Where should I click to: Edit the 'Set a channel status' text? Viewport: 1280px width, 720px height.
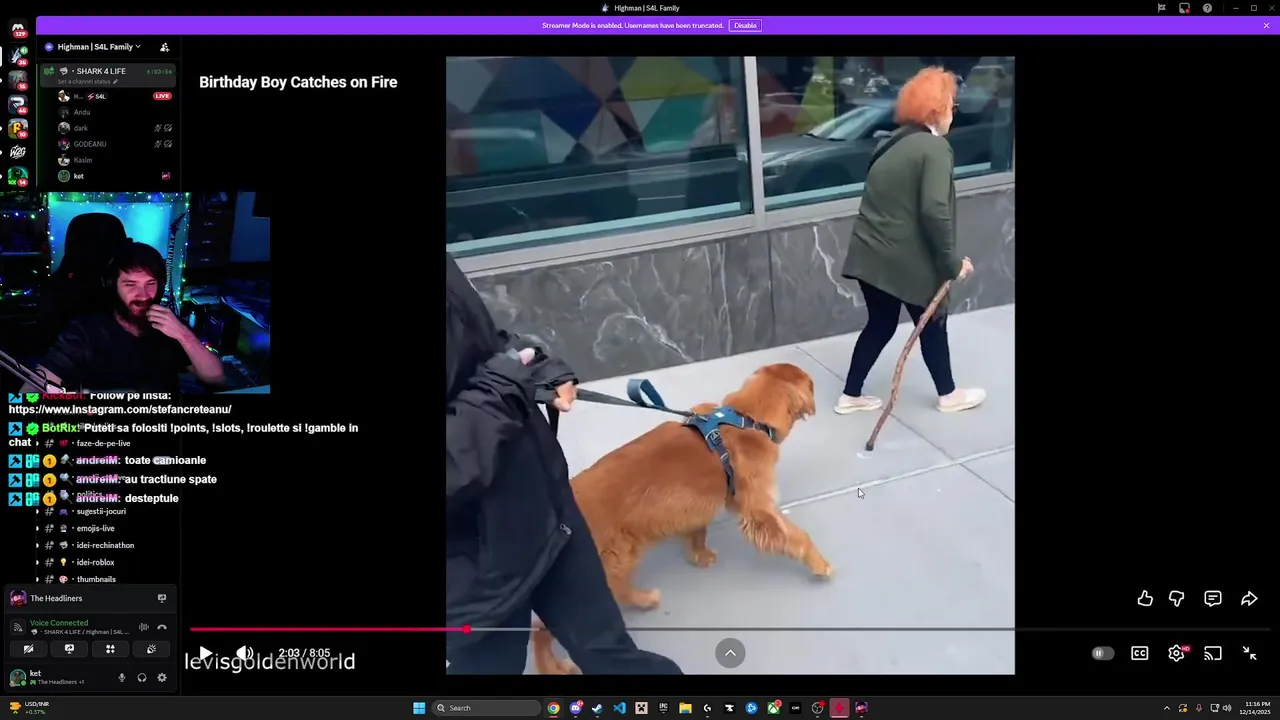87,82
